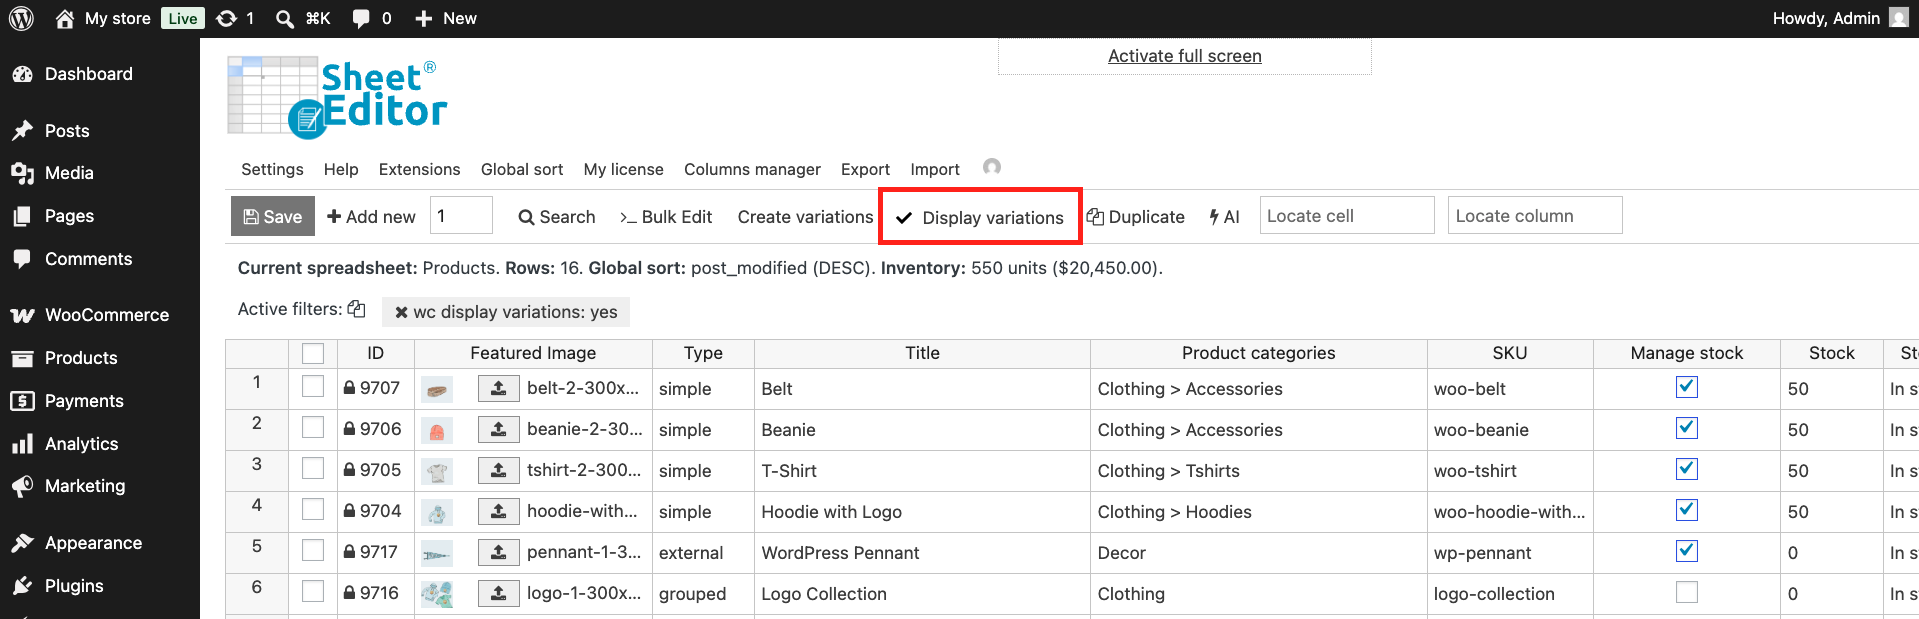Viewport: 1919px width, 619px height.
Task: Click the Save button
Action: 273,216
